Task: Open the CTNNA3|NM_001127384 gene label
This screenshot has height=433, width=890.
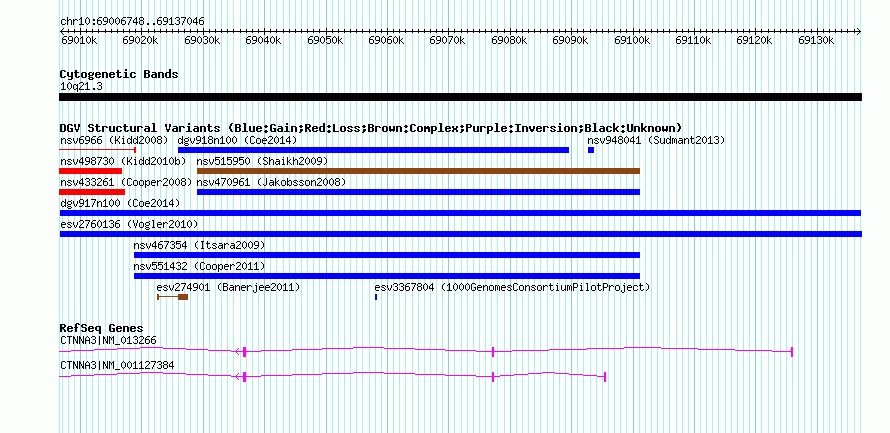Action: tap(117, 365)
